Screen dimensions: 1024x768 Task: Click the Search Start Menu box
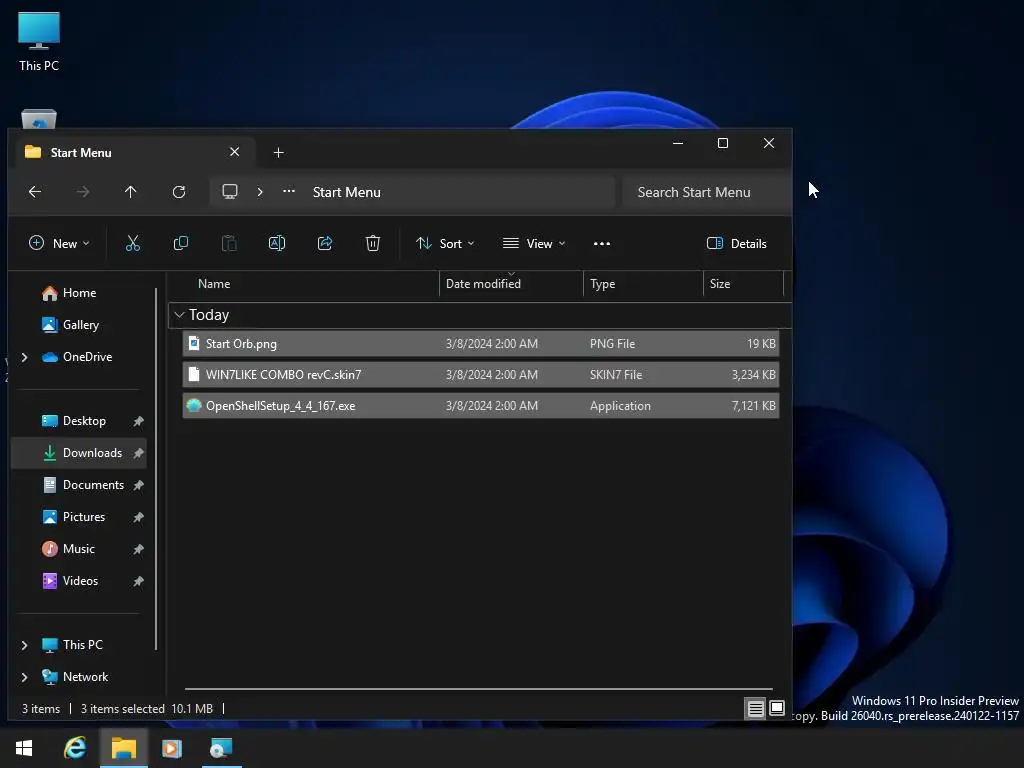707,192
